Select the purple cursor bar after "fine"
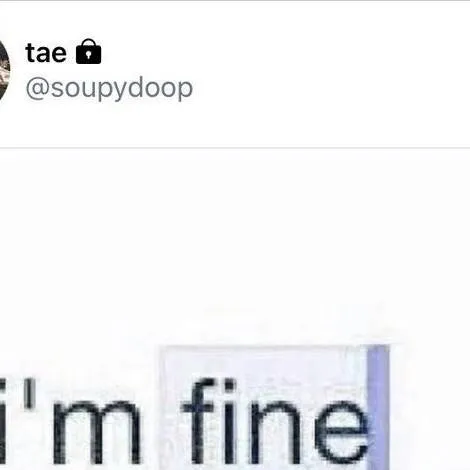Image resolution: width=470 pixels, height=470 pixels. point(378,408)
